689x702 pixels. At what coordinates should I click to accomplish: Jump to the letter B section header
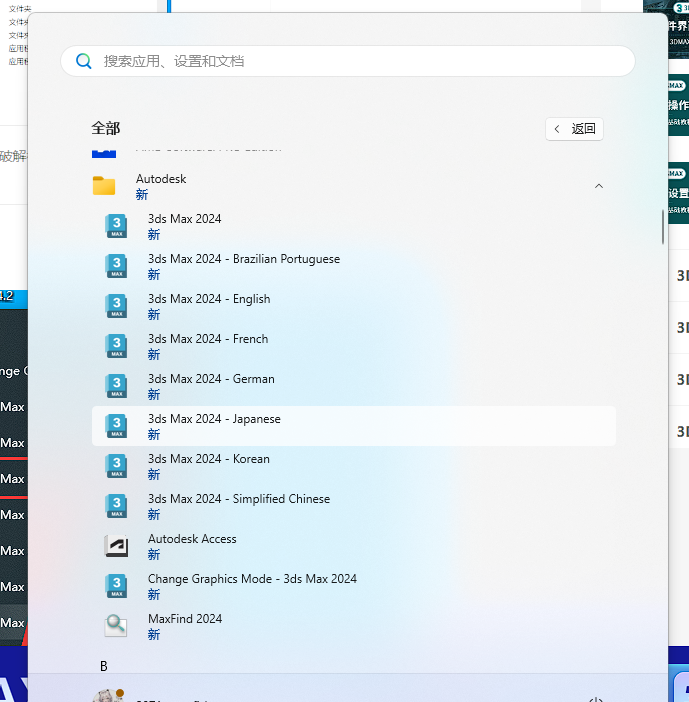[x=104, y=667]
